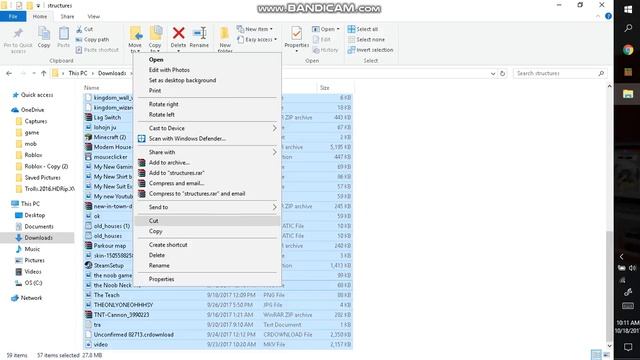Open Documents in navigation pane
Viewport: 640px width, 360px height.
coord(39,227)
